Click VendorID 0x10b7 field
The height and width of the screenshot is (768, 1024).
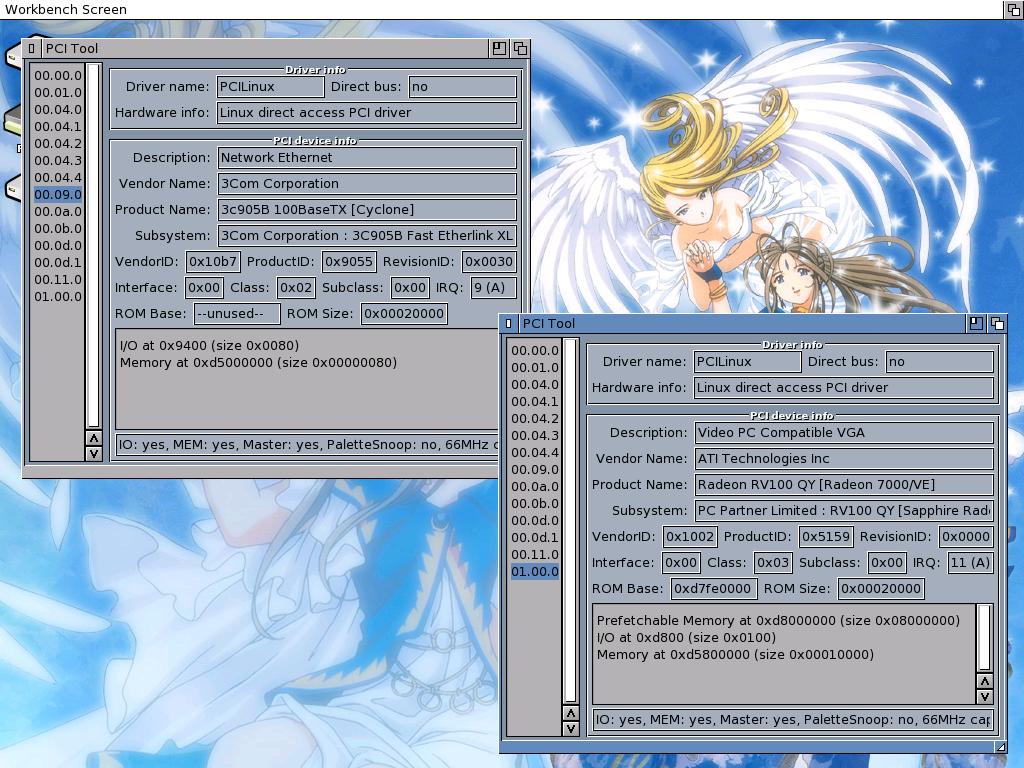click(x=213, y=262)
